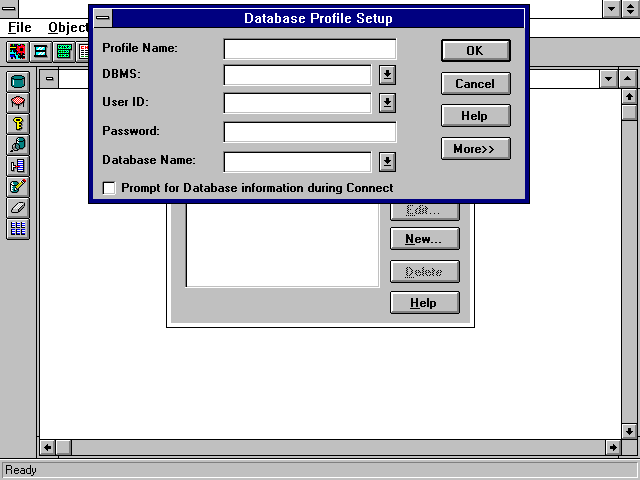
Task: Click the Profile Name input field
Action: 309,49
